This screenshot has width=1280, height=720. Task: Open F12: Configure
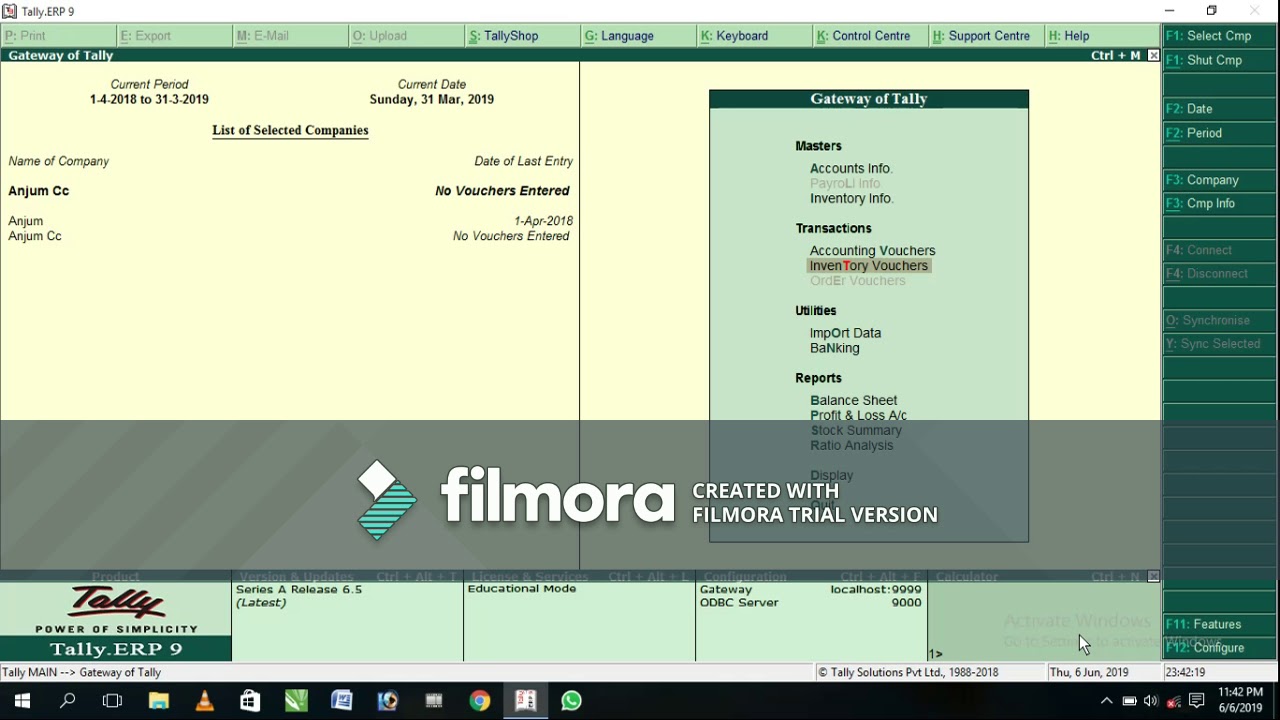click(x=1220, y=648)
